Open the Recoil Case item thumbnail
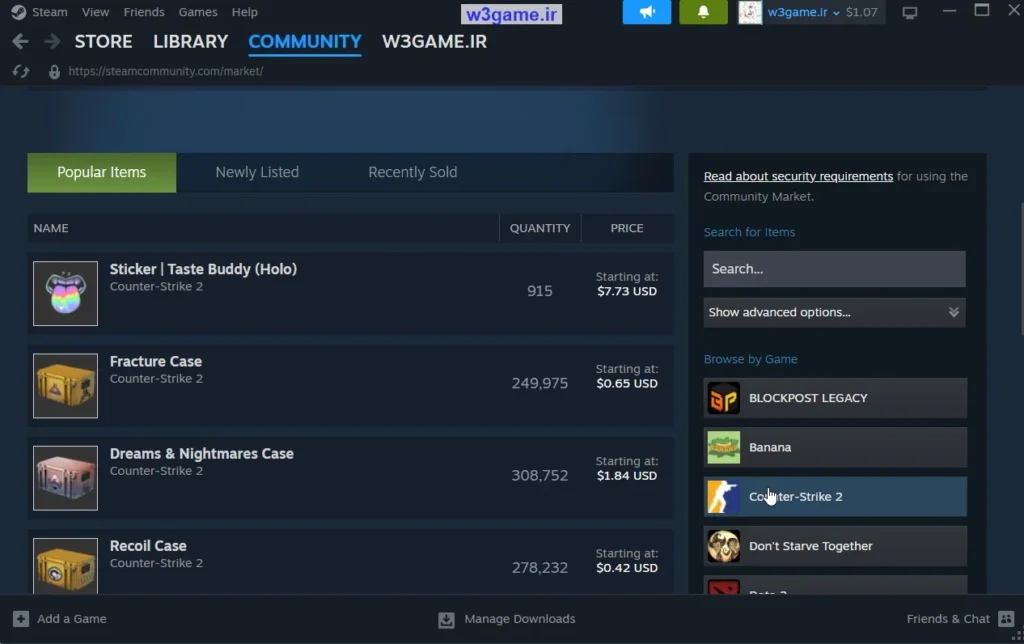The height and width of the screenshot is (644, 1024). (x=65, y=566)
